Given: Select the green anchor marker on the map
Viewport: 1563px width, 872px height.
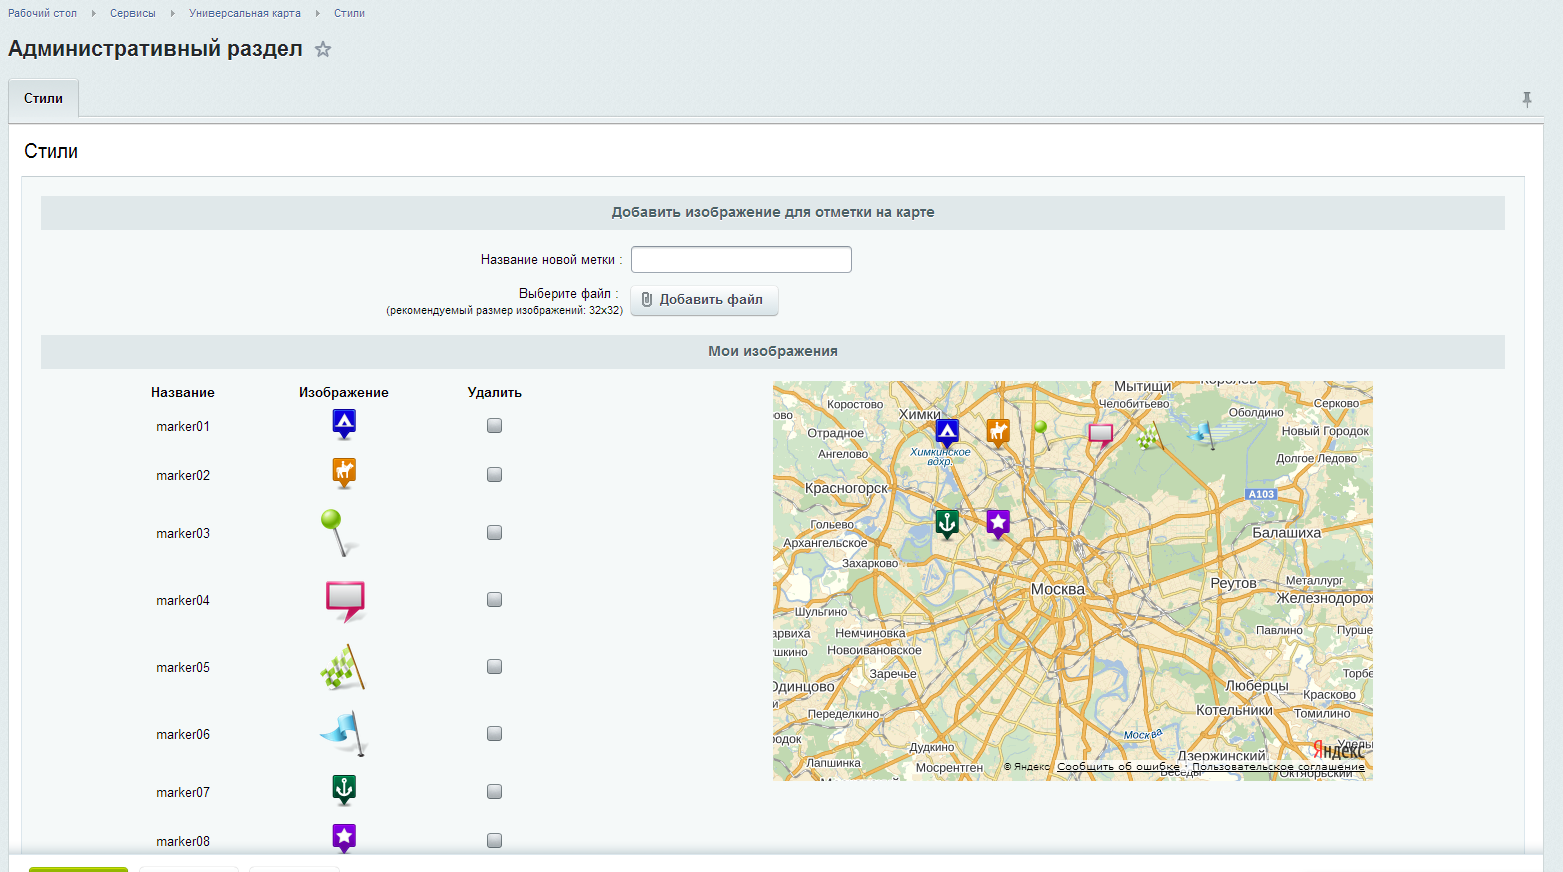Looking at the screenshot, I should (x=947, y=524).
